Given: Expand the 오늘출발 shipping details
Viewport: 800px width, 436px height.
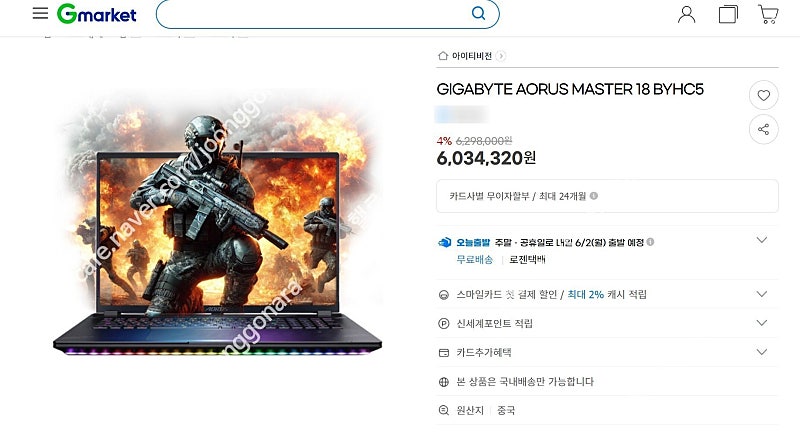Looking at the screenshot, I should [x=762, y=240].
